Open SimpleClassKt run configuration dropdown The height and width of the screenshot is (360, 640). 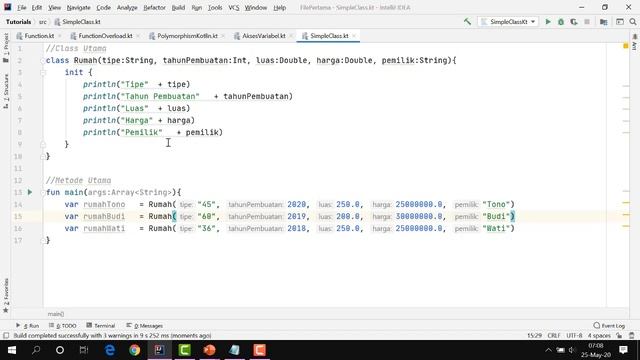tap(509, 22)
